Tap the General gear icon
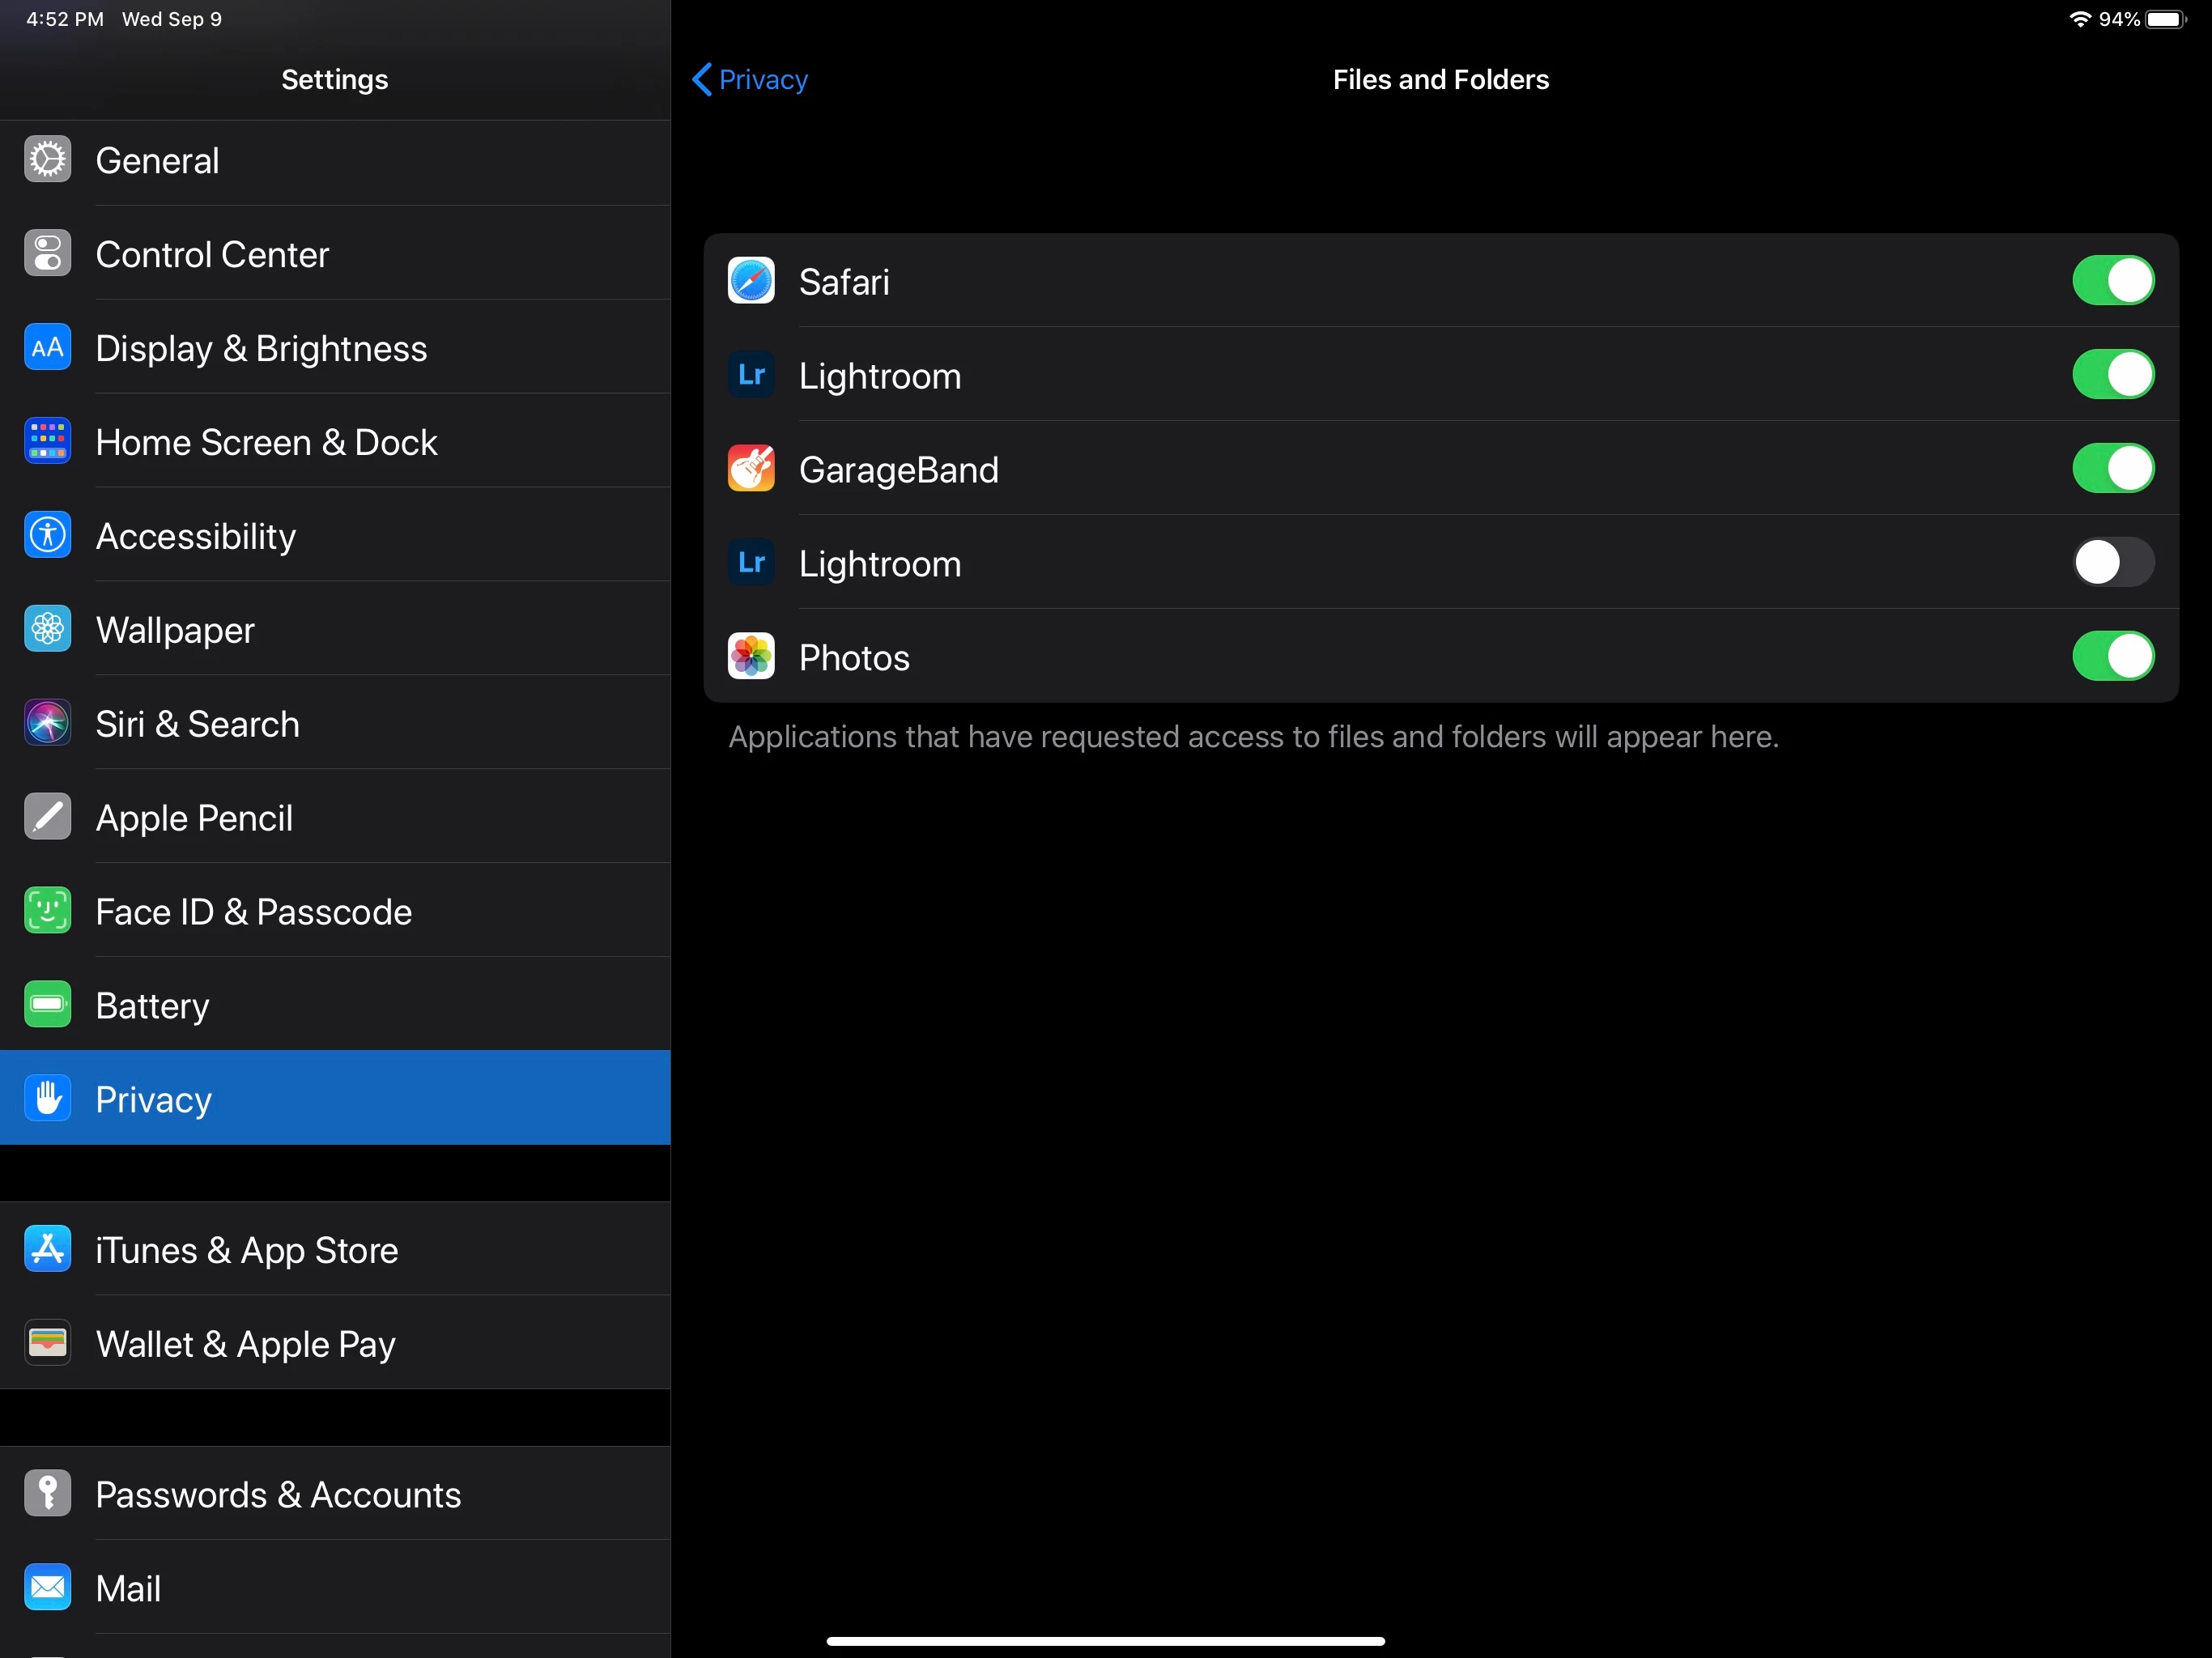 pyautogui.click(x=47, y=160)
